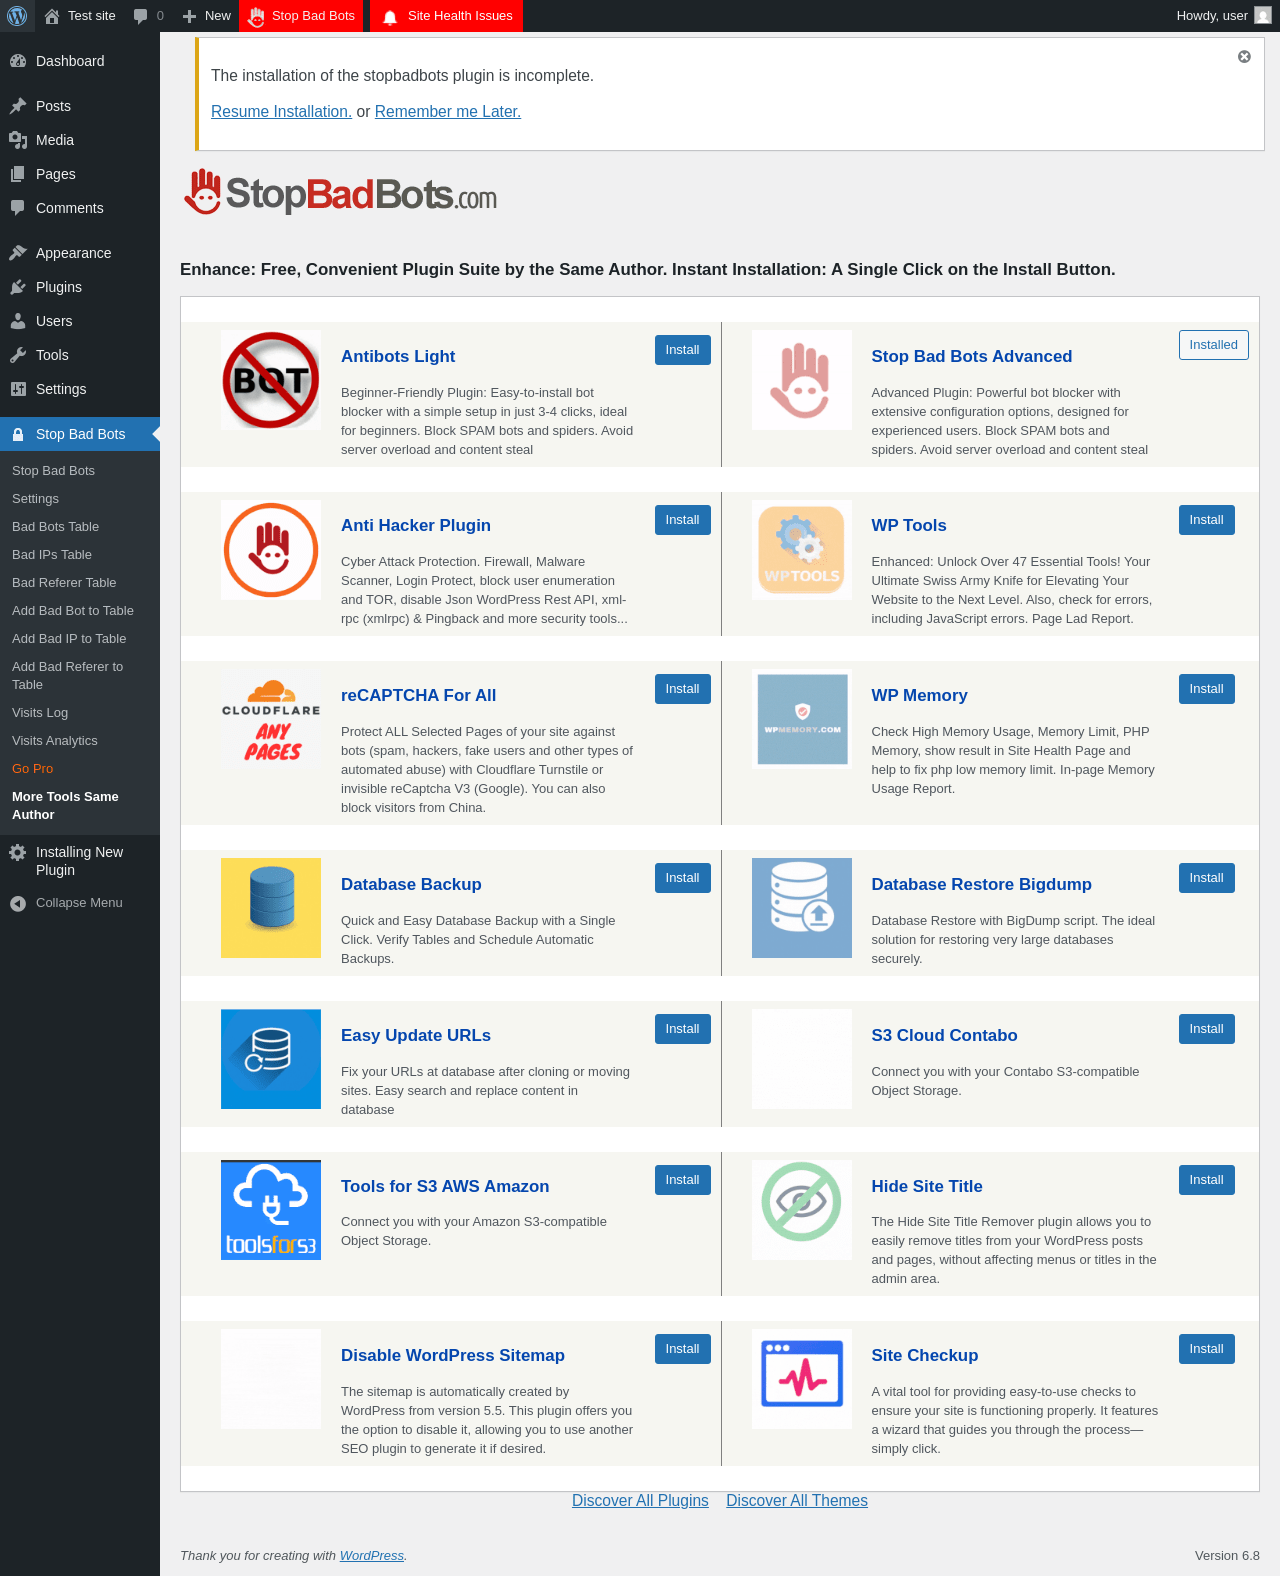This screenshot has width=1280, height=1576.
Task: Click the Remember me Later link
Action: coord(448,112)
